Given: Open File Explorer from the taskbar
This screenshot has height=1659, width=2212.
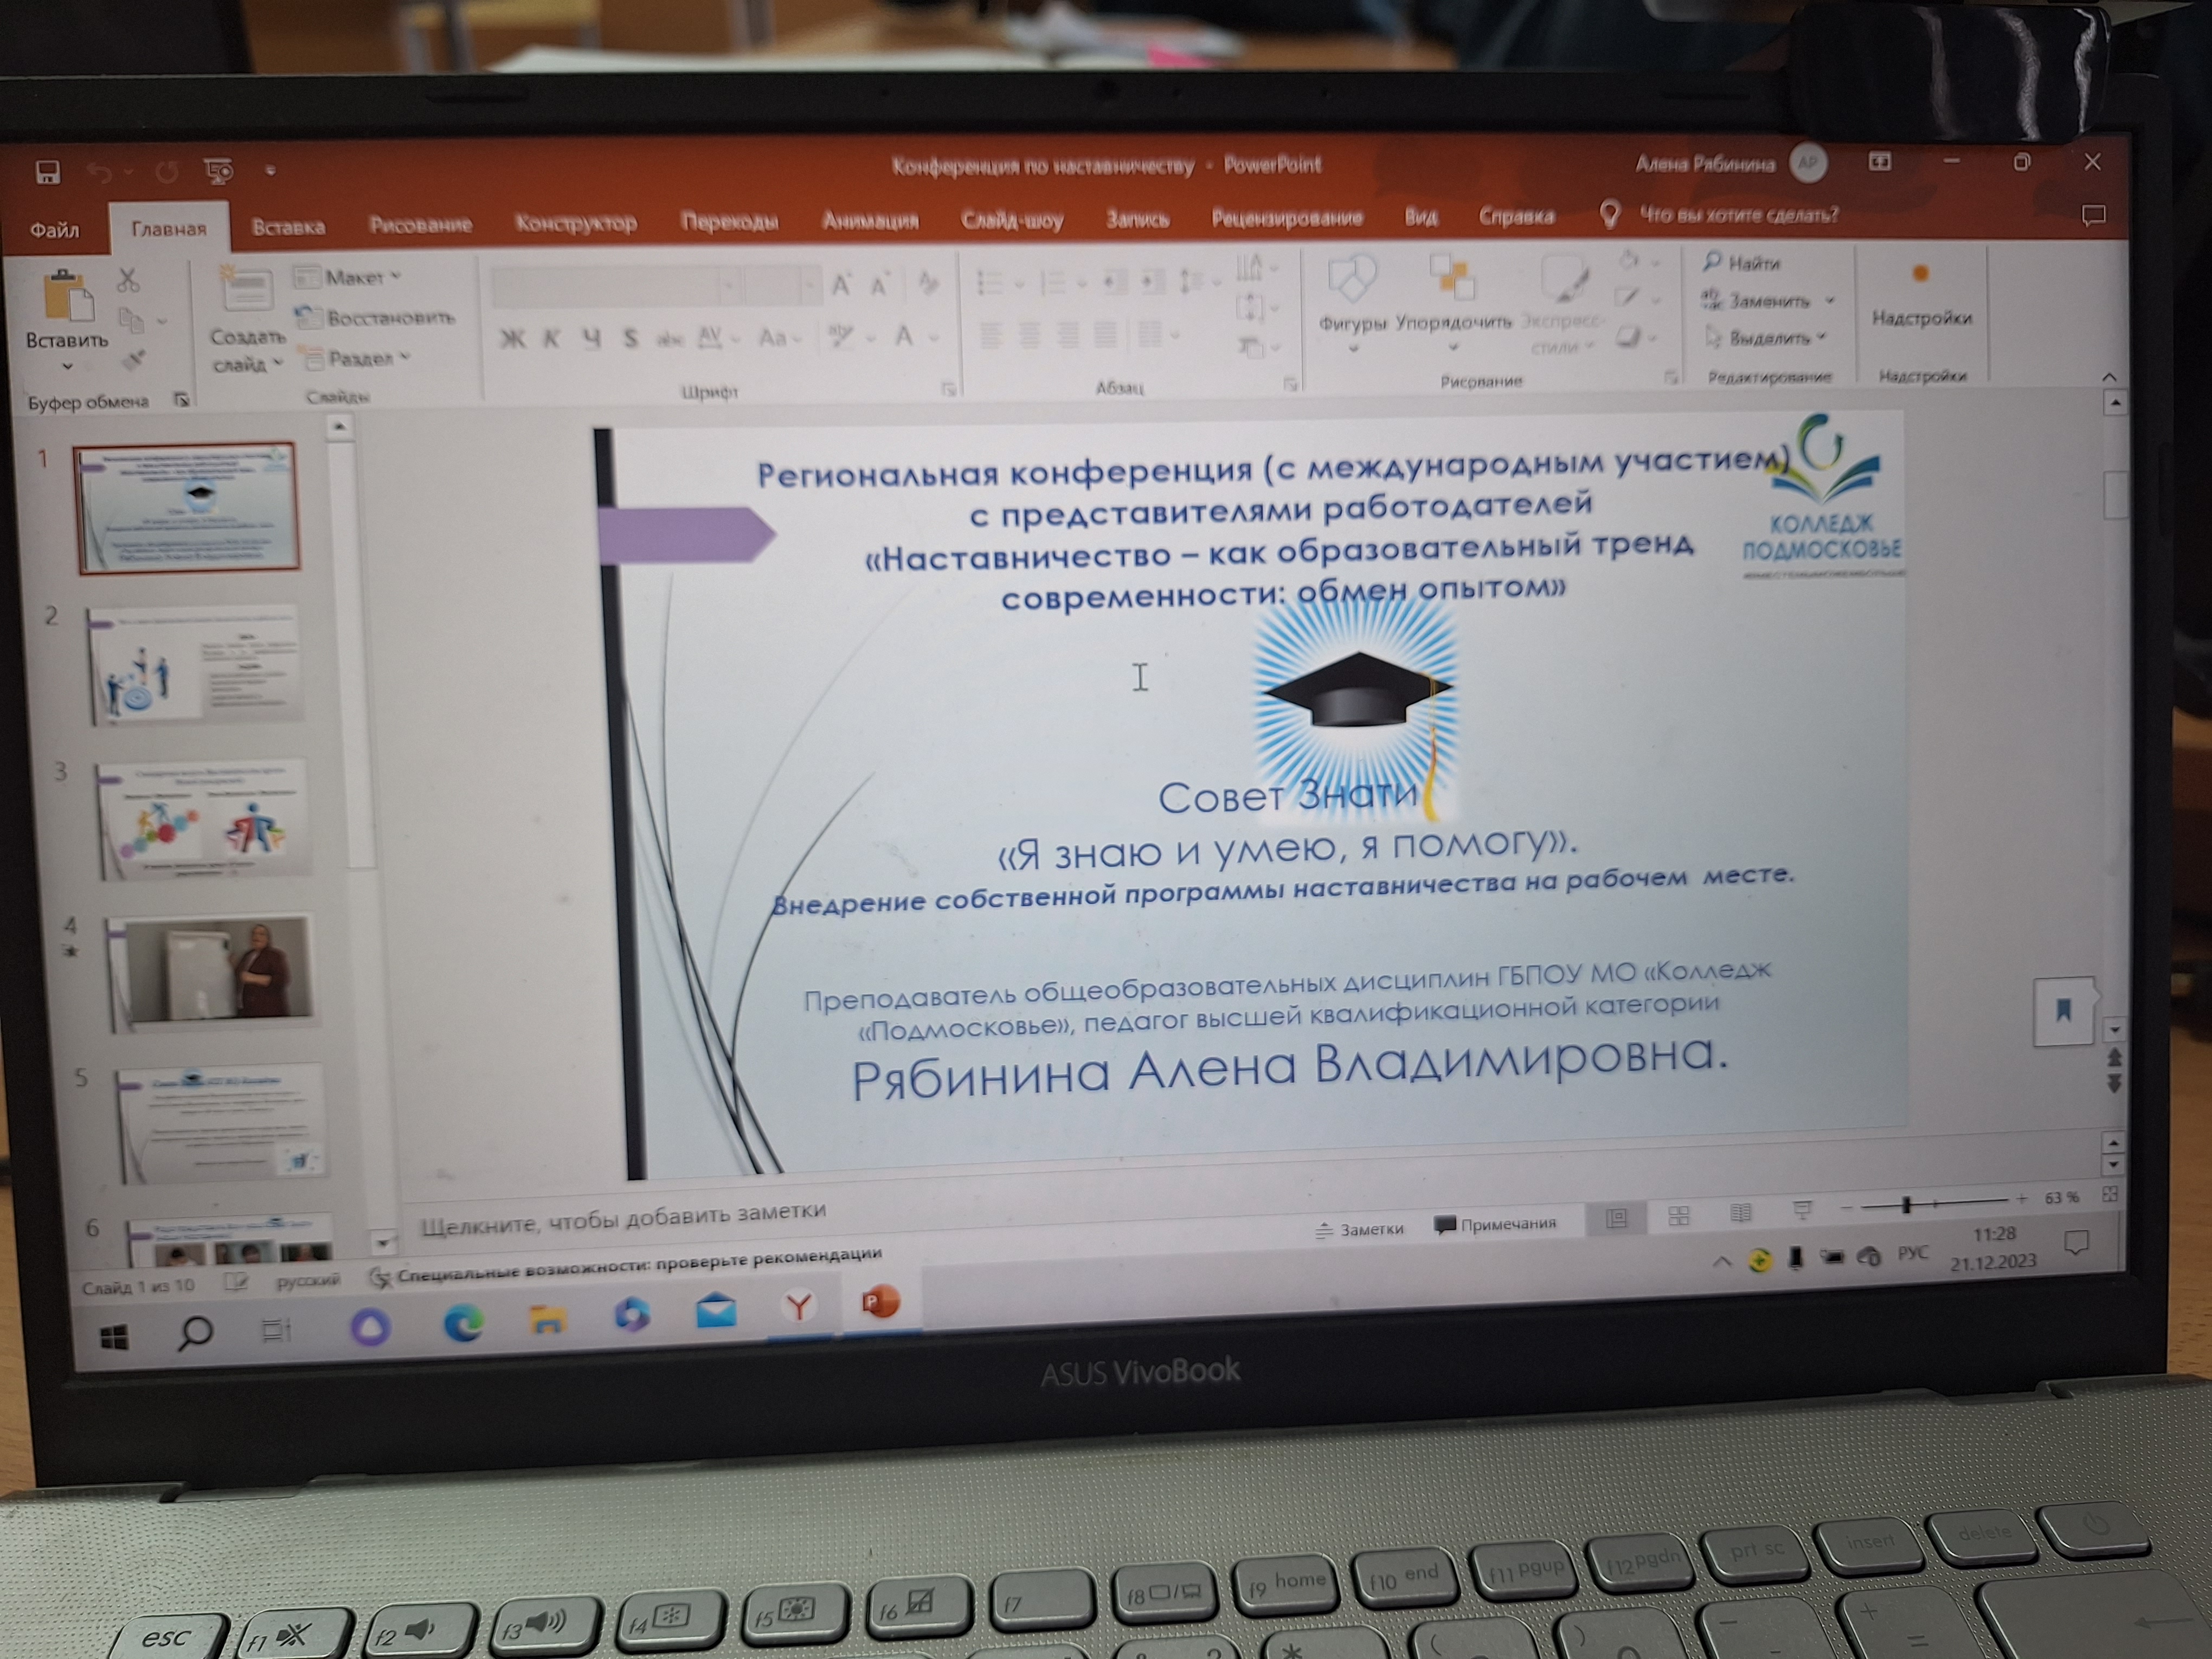Looking at the screenshot, I should [547, 1319].
